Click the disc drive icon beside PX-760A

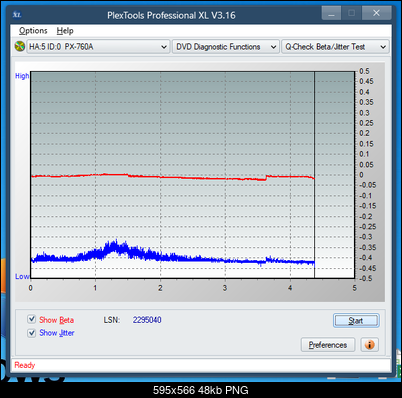pos(20,46)
